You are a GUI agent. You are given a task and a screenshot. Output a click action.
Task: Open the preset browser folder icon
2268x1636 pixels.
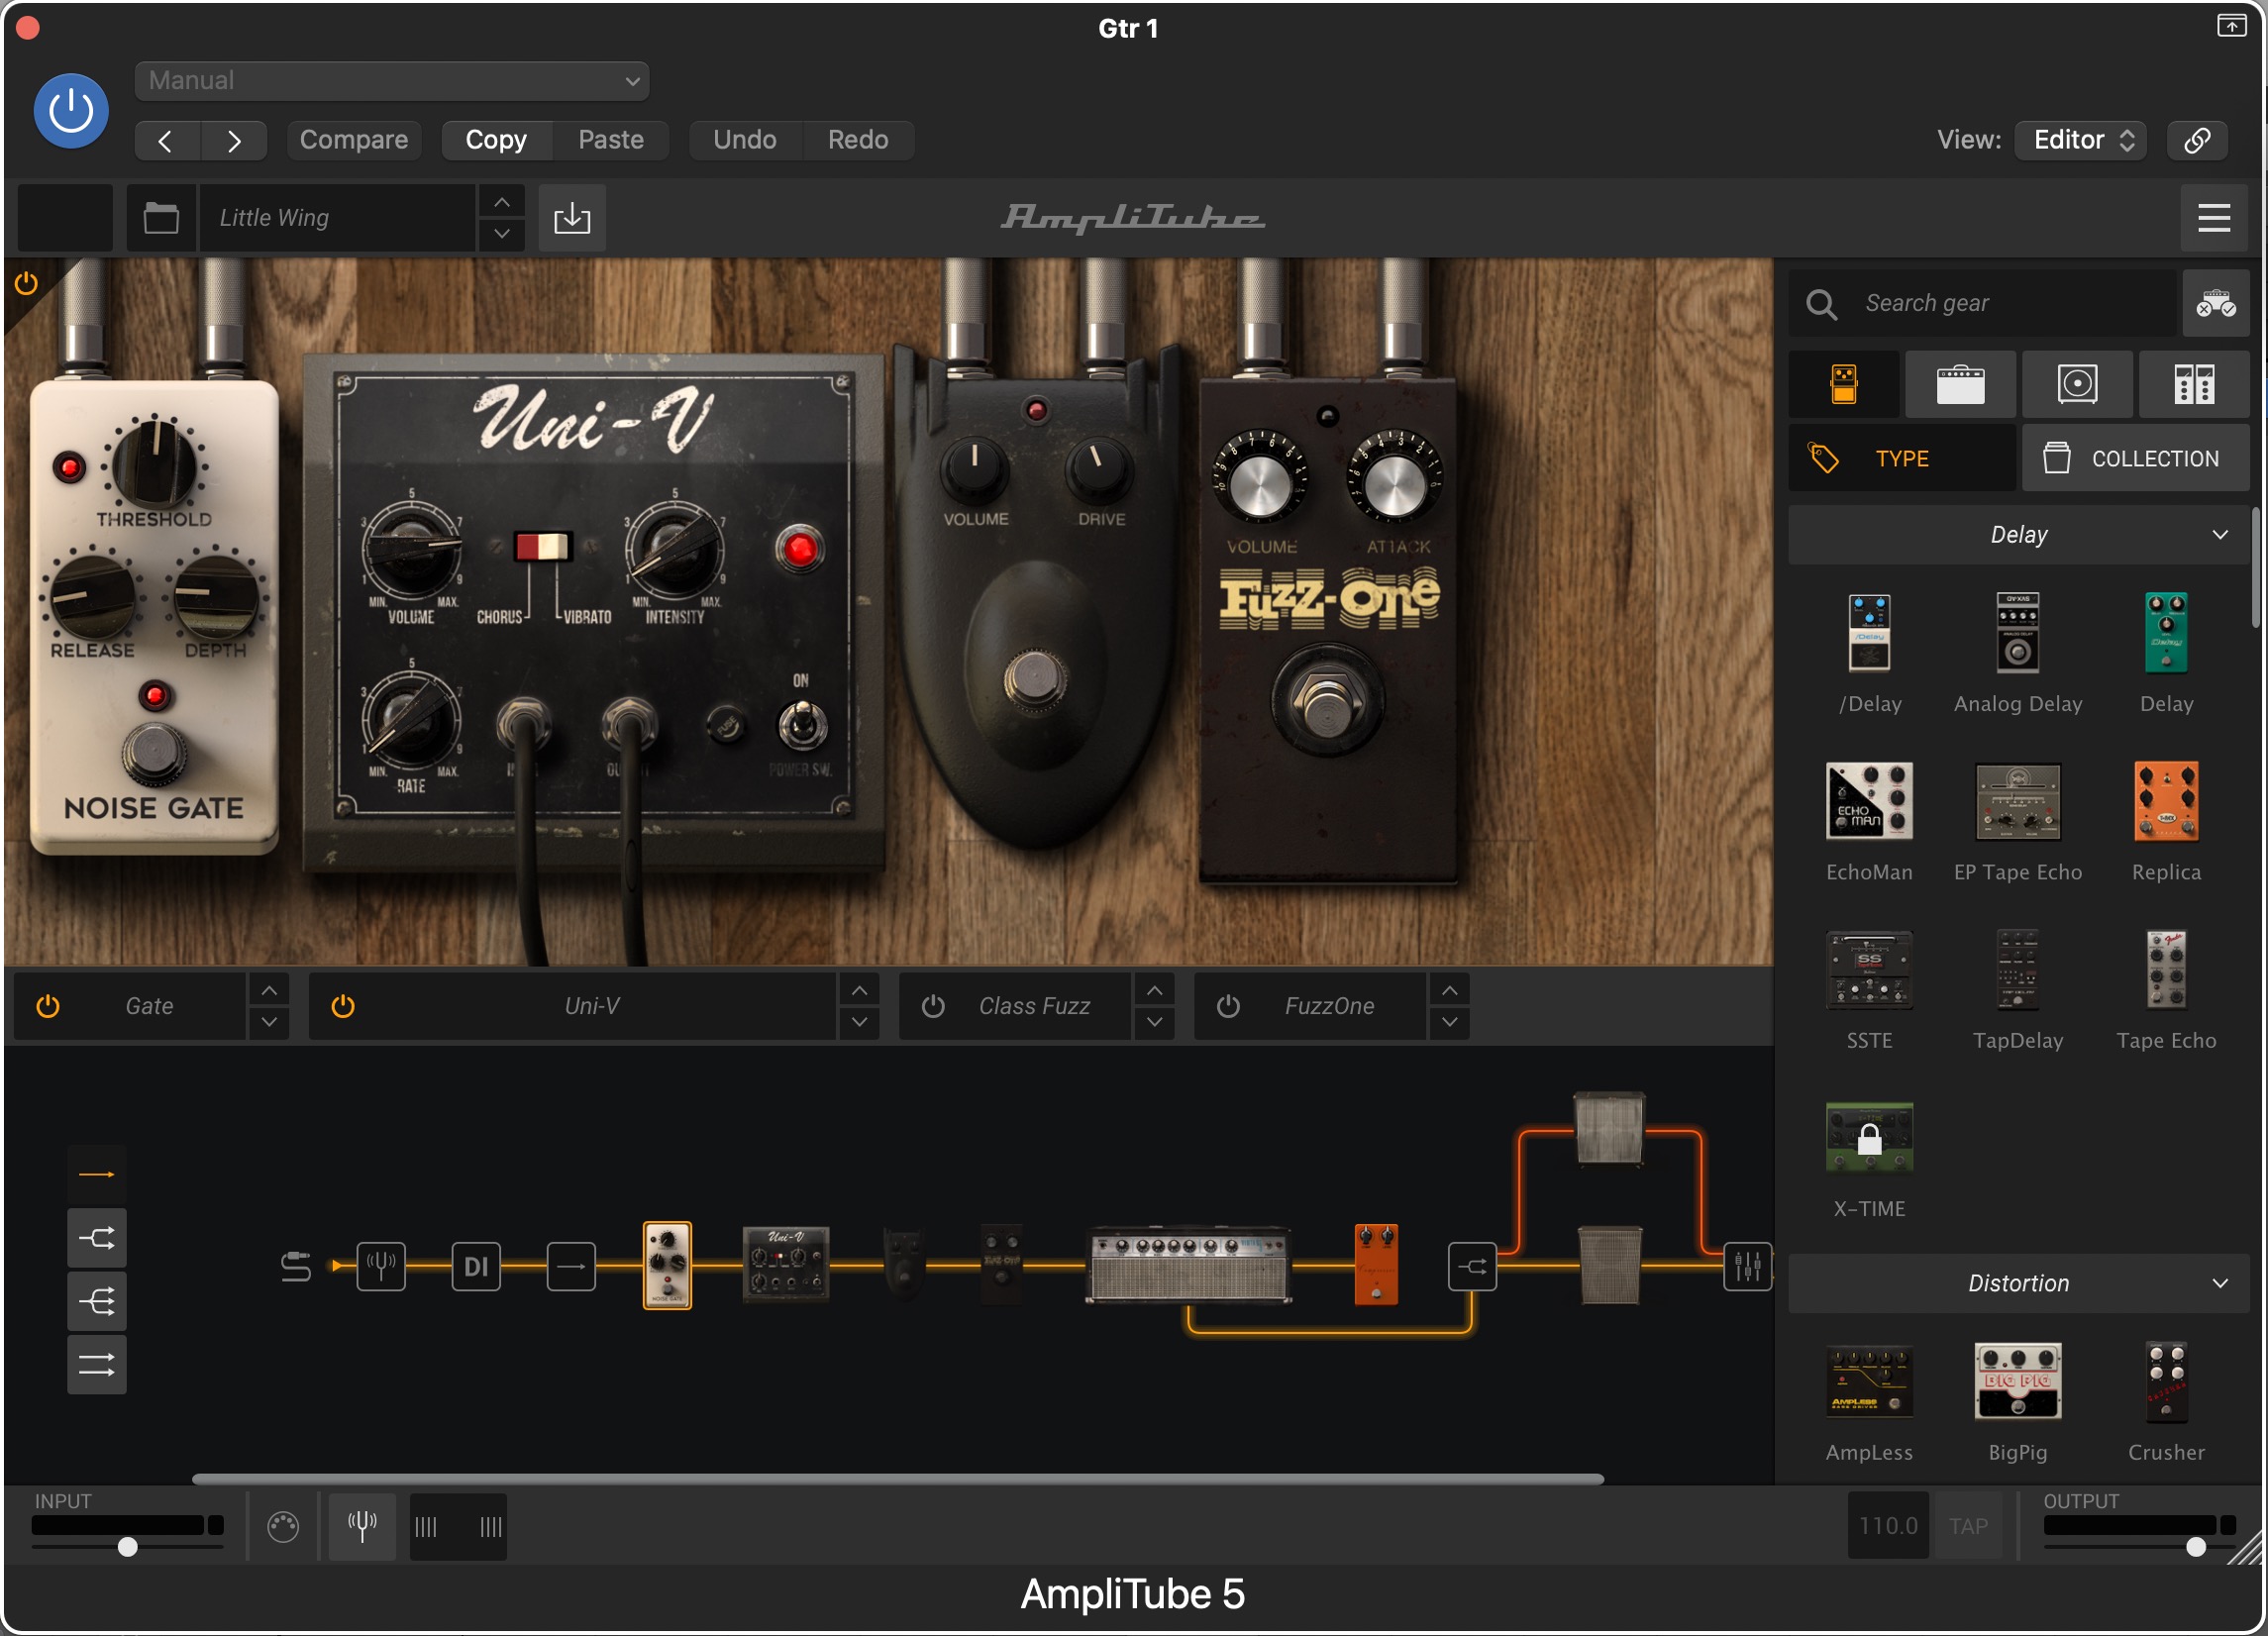coord(161,217)
